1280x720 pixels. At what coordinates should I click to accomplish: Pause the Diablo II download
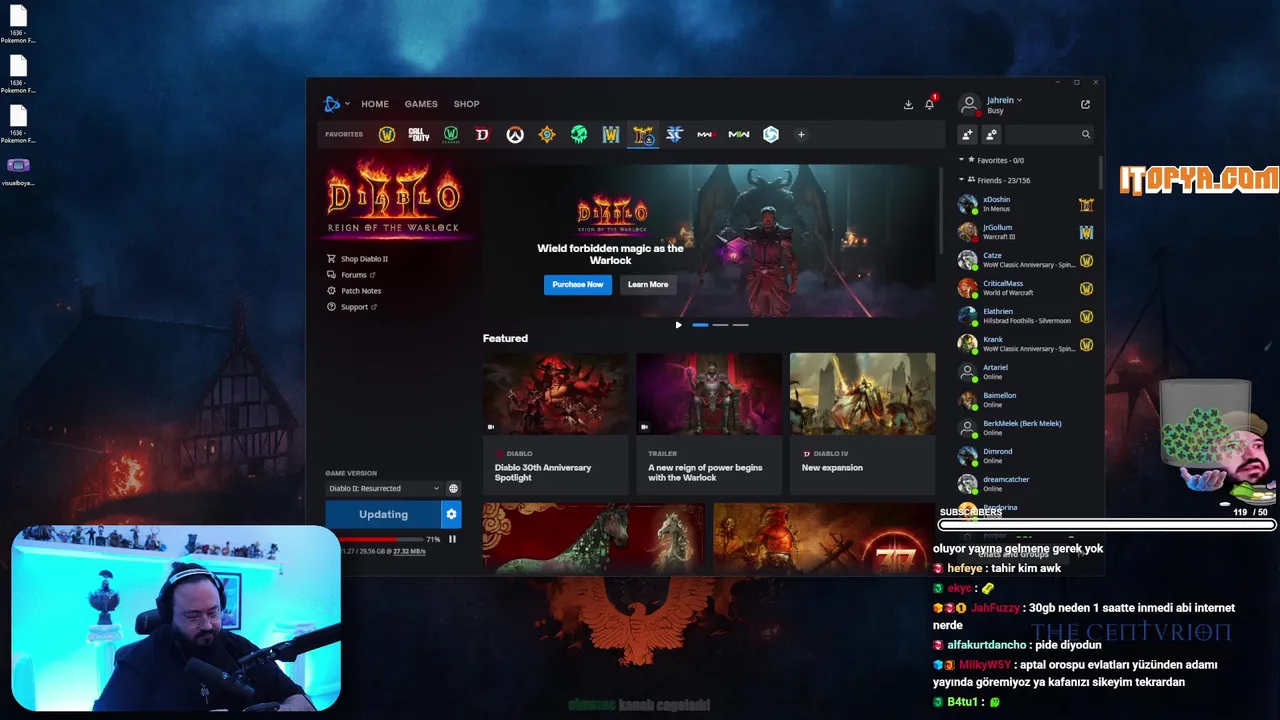pos(452,539)
